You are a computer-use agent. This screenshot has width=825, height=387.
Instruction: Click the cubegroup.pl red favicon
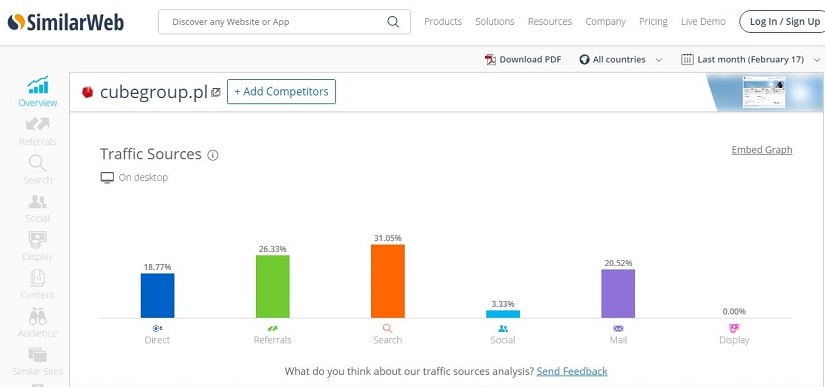tap(87, 92)
